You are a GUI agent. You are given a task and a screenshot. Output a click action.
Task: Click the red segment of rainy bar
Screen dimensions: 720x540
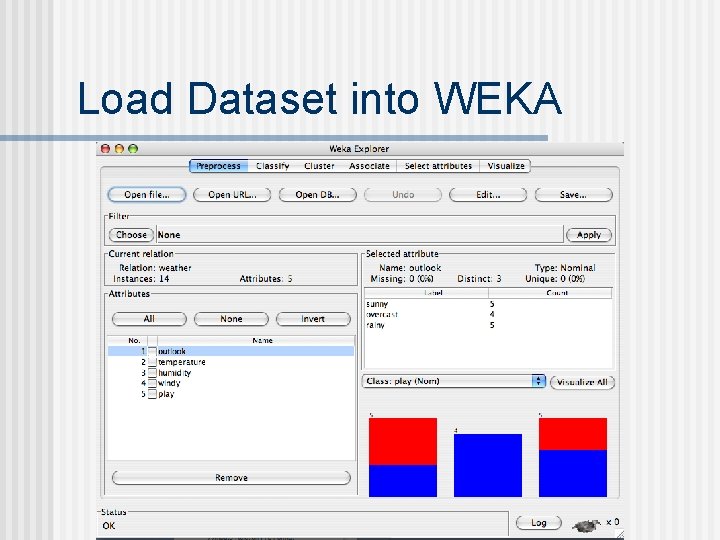click(x=573, y=434)
